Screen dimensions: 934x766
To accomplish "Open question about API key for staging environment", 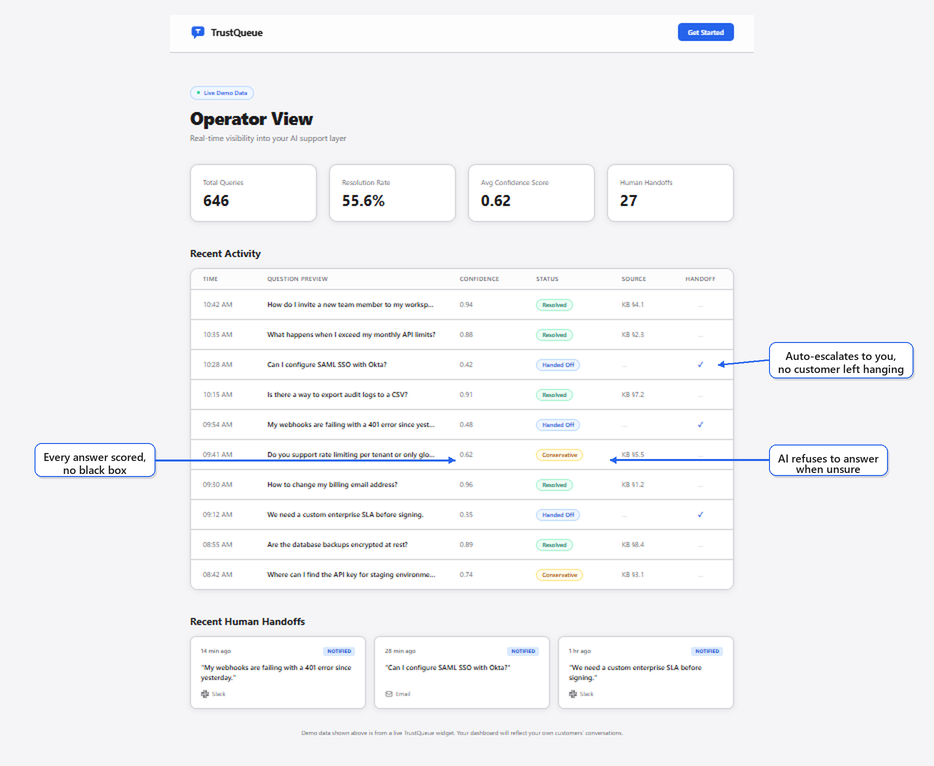I will click(x=351, y=575).
